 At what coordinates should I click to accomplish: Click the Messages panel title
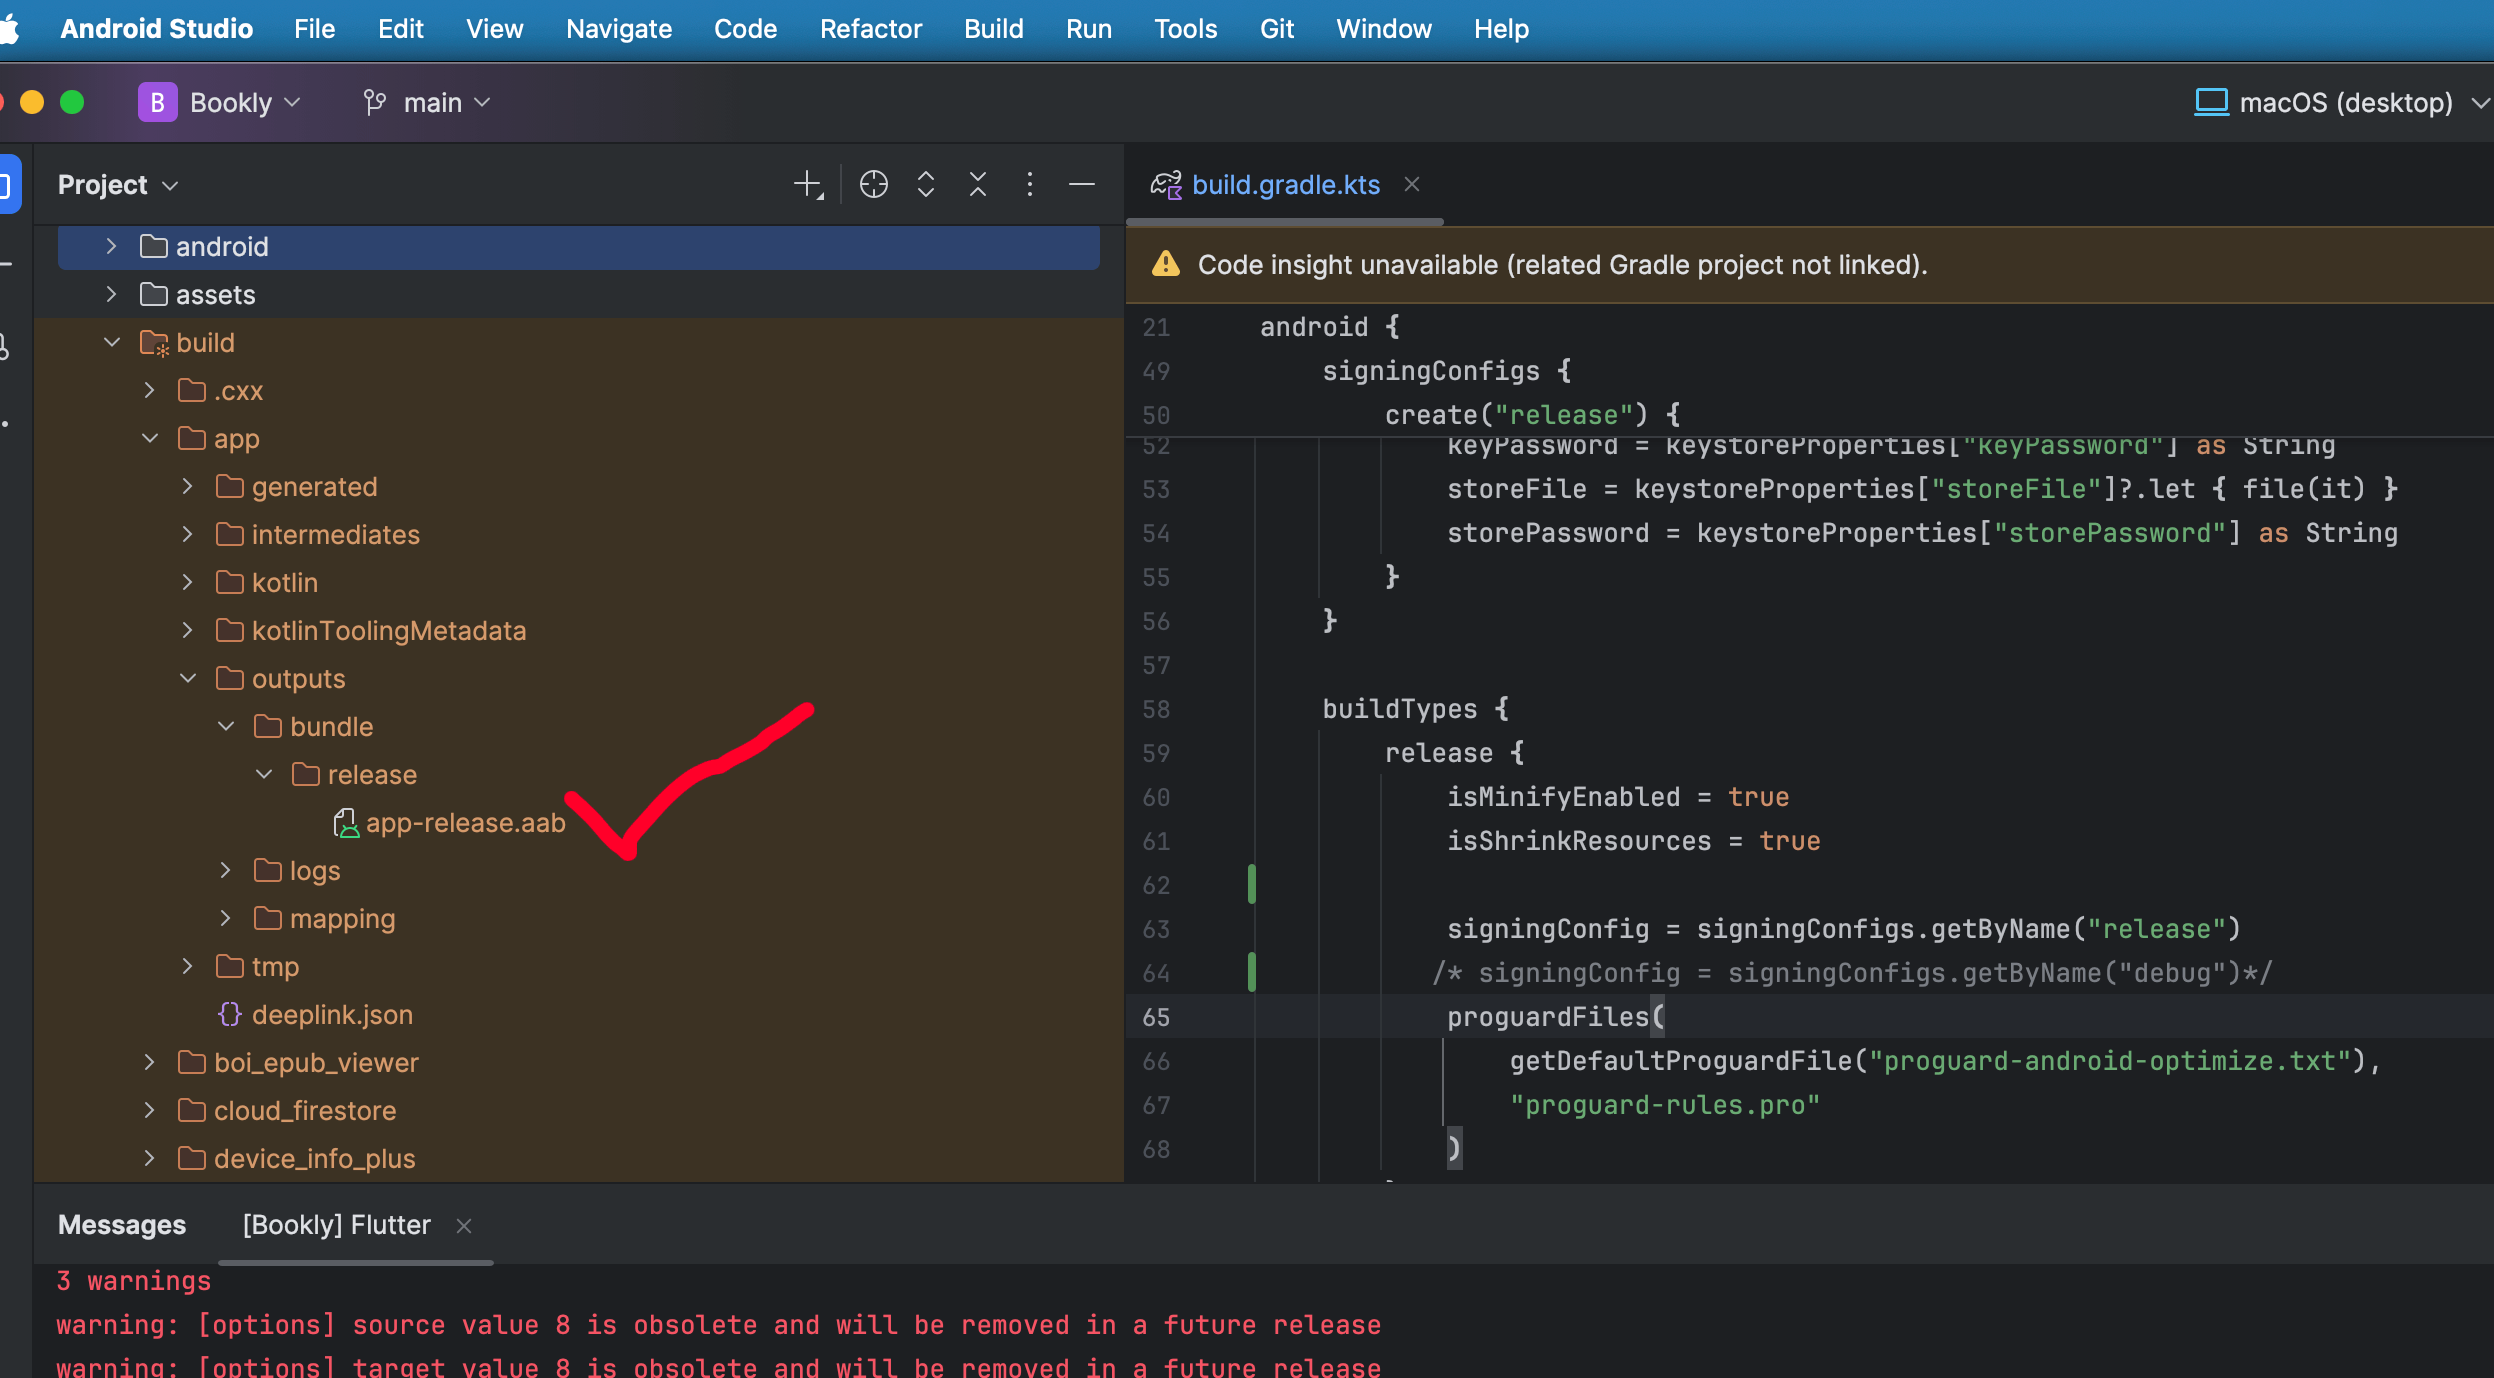point(122,1225)
